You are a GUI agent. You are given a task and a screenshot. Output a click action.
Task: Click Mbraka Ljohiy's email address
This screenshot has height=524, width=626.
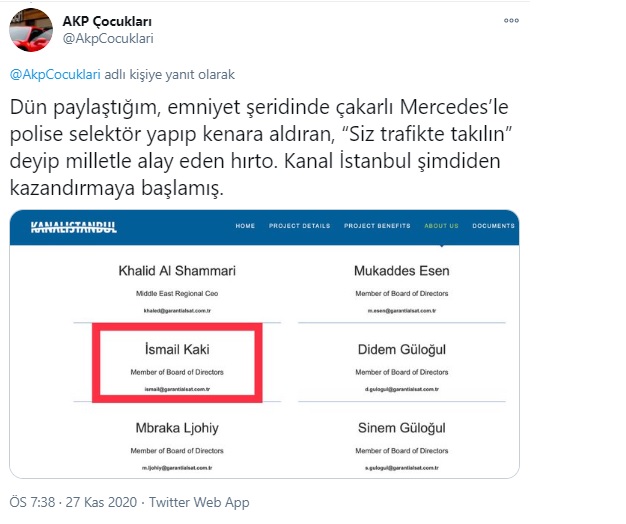(177, 468)
